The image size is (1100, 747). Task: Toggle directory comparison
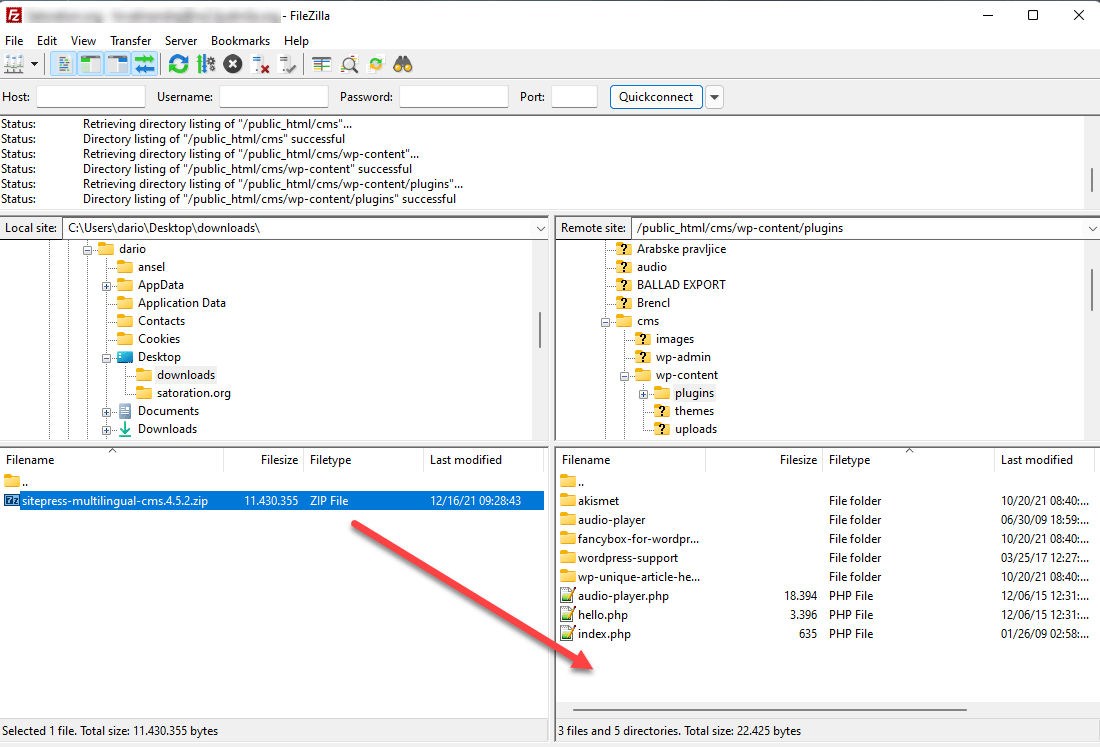(349, 65)
